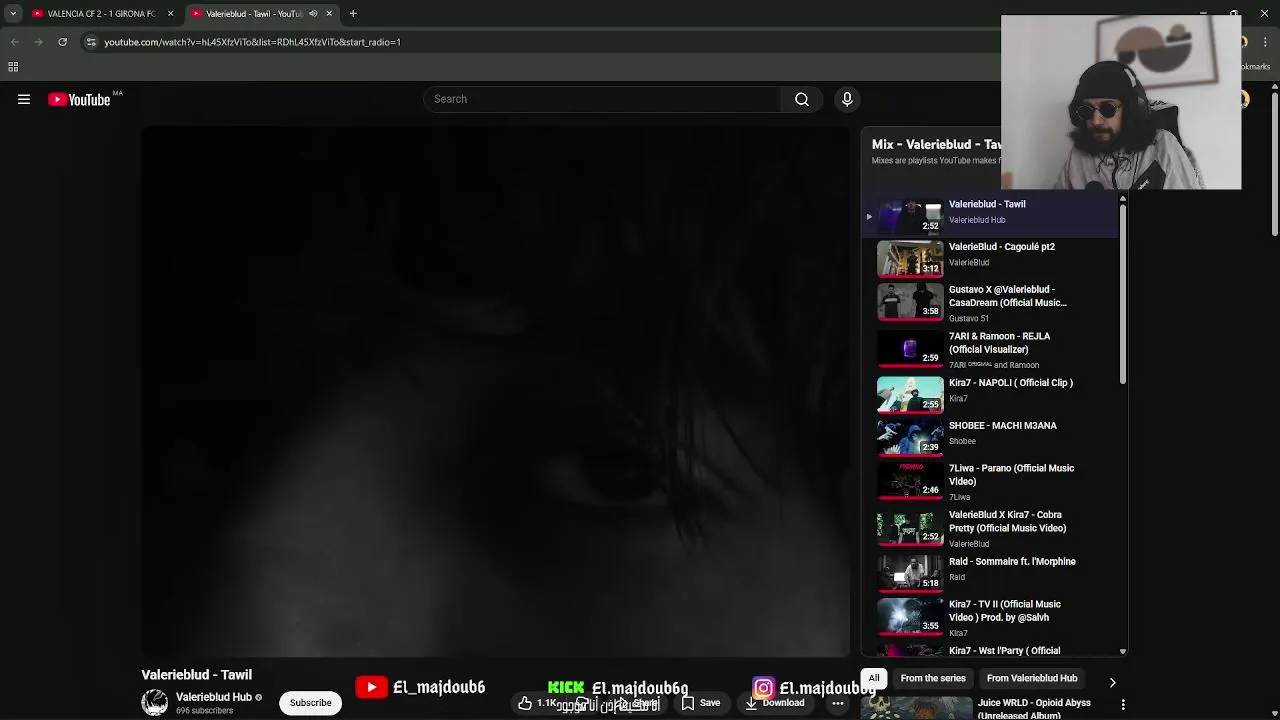Open Valerieblud Hub channel avatar

click(155, 703)
